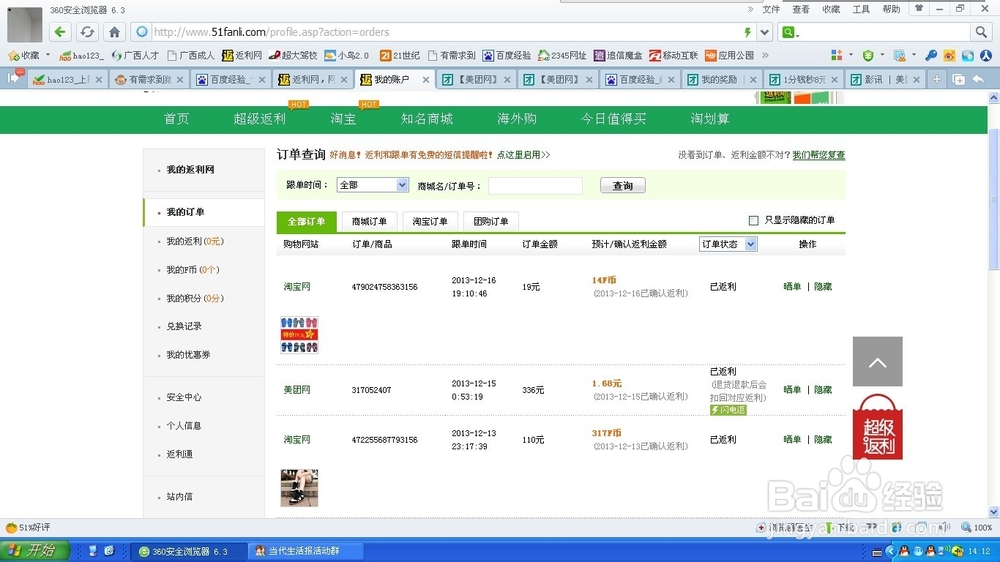The width and height of the screenshot is (1000, 562).
Task: Select the 团购订单 tab
Action: [490, 221]
